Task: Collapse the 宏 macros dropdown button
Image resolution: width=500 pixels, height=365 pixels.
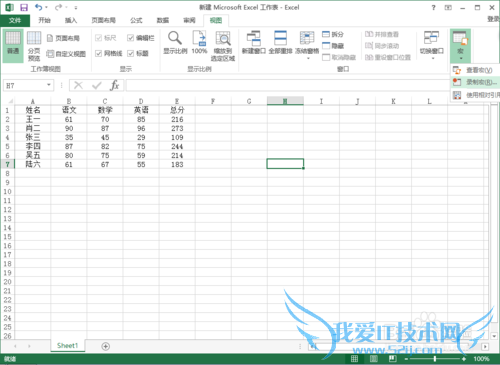Action: coord(460,46)
